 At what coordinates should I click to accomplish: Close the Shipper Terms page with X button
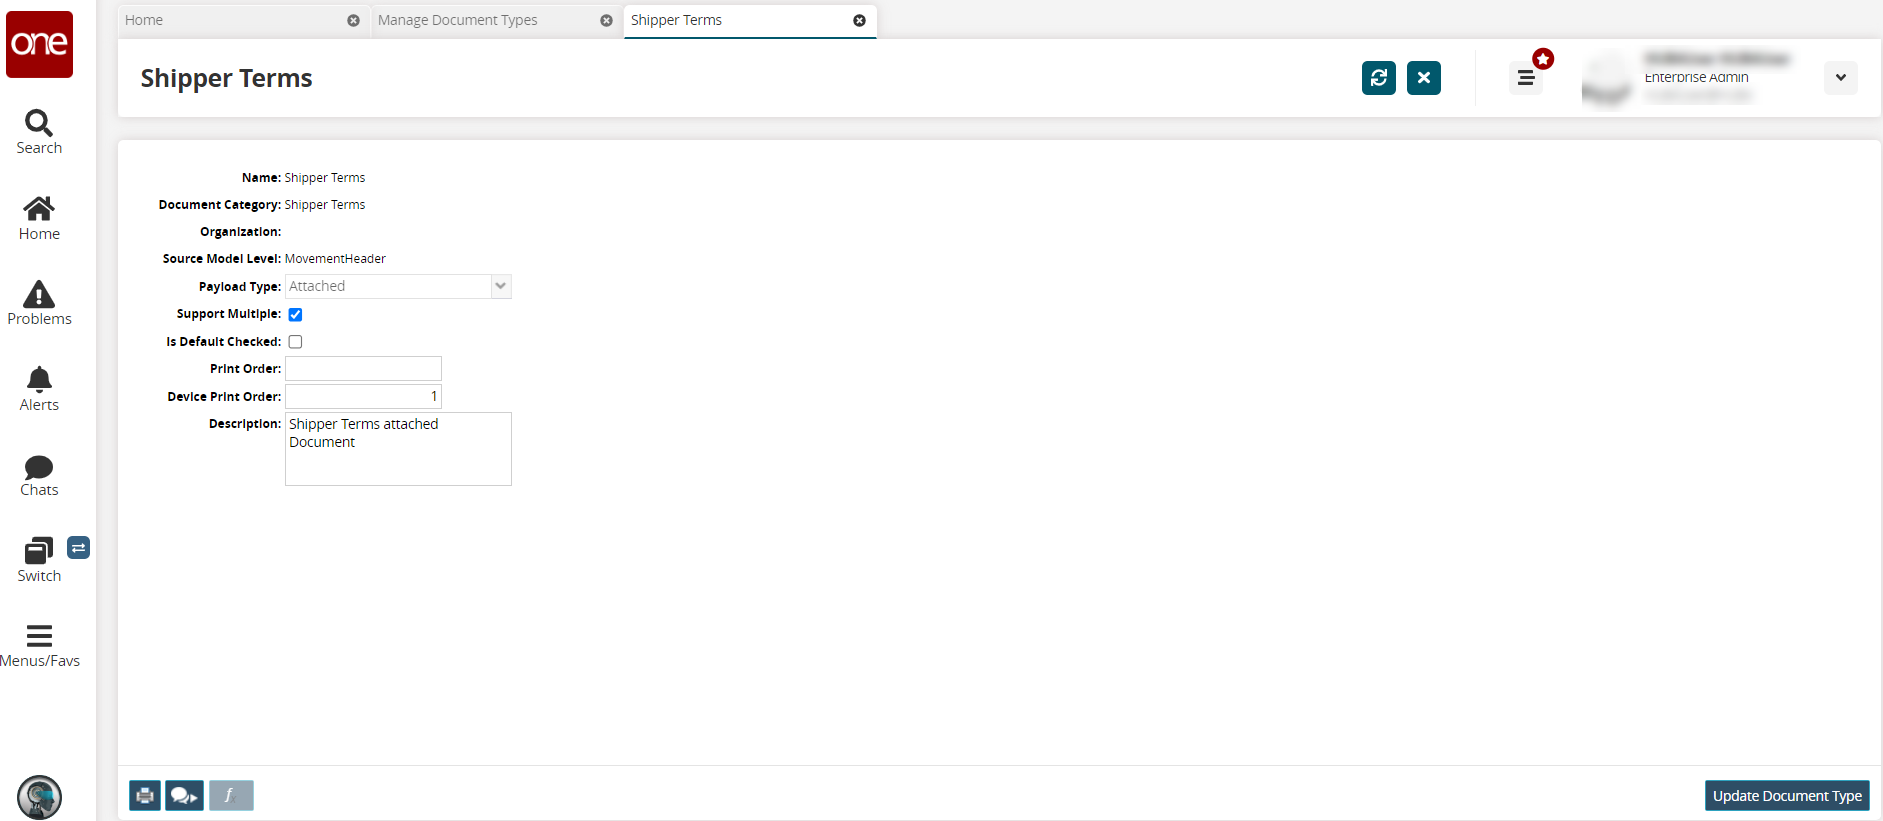click(x=1424, y=78)
